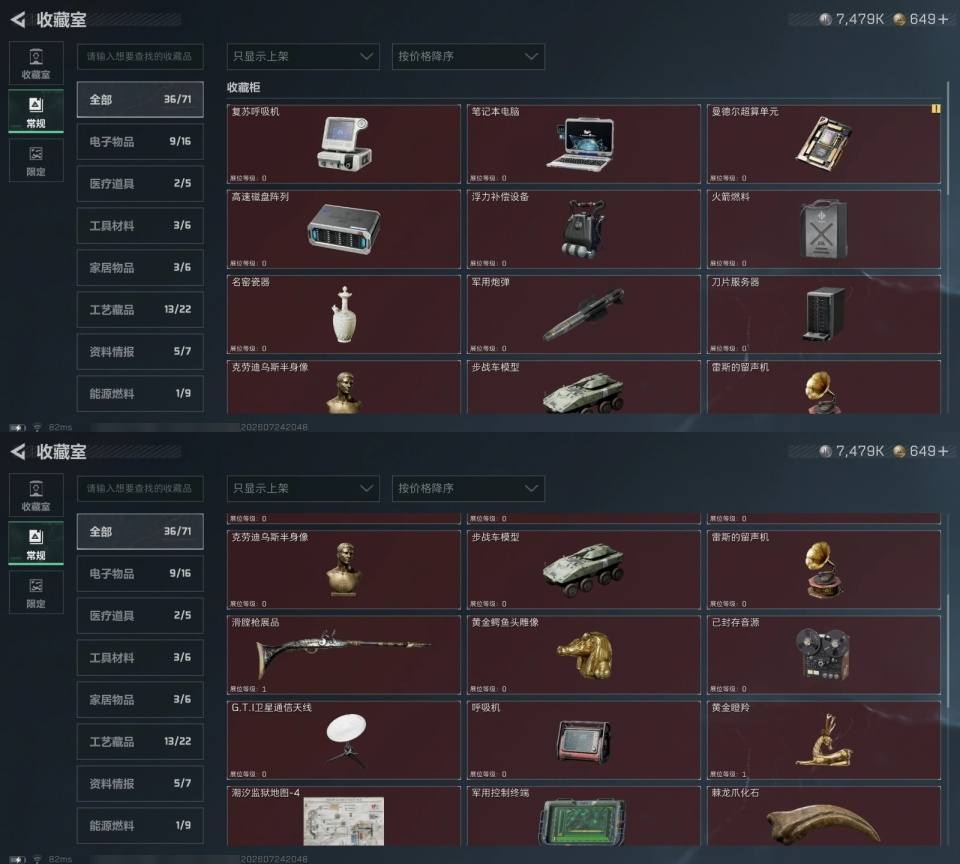Open the 限定 sidebar icon in upper screenshot
This screenshot has width=960, height=864.
pyautogui.click(x=36, y=160)
